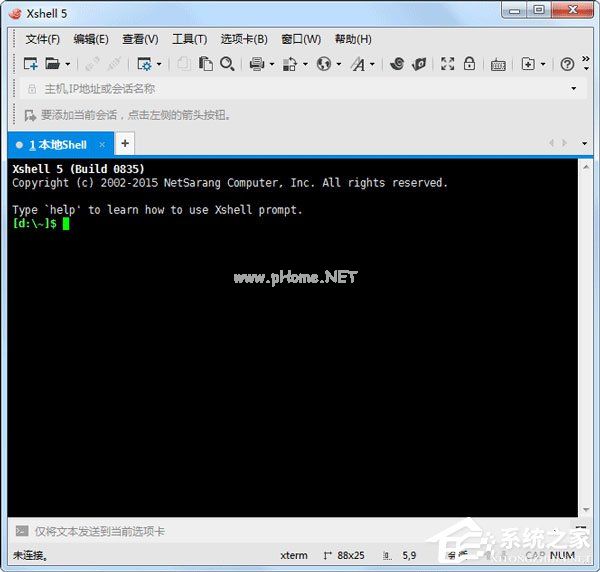This screenshot has height=572, width=600.
Task: Click the Print icon in toolbar
Action: [256, 64]
